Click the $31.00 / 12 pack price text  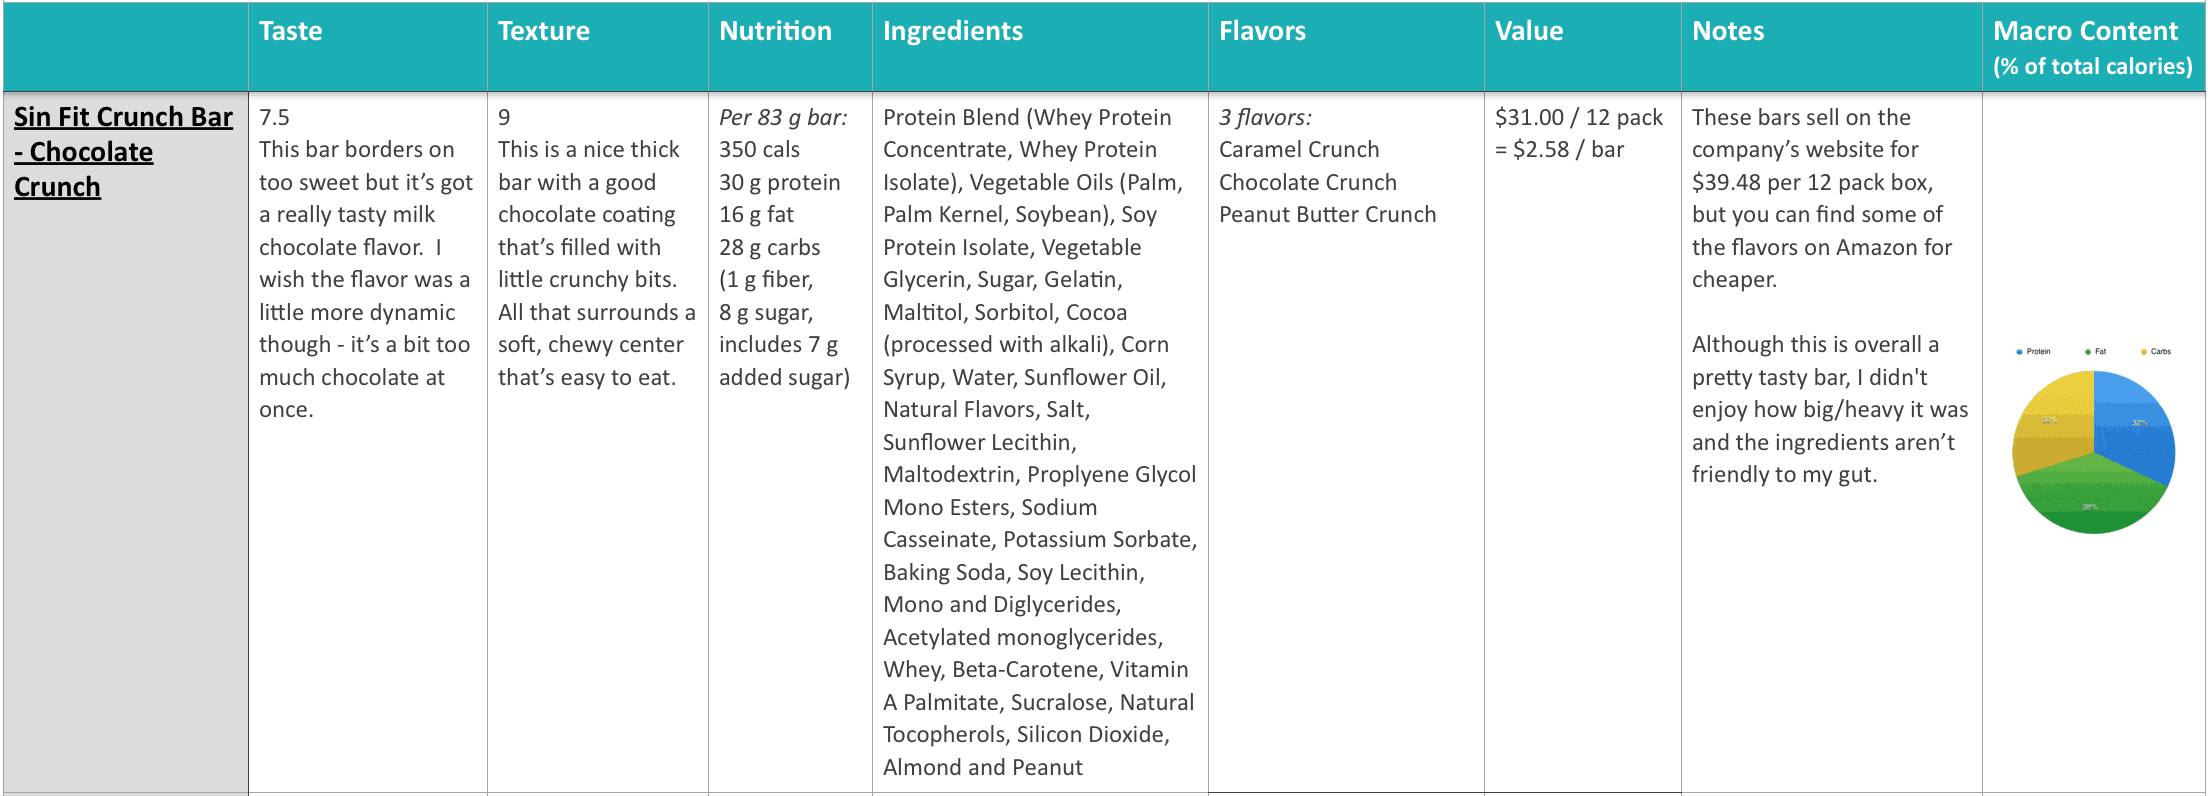(1578, 117)
